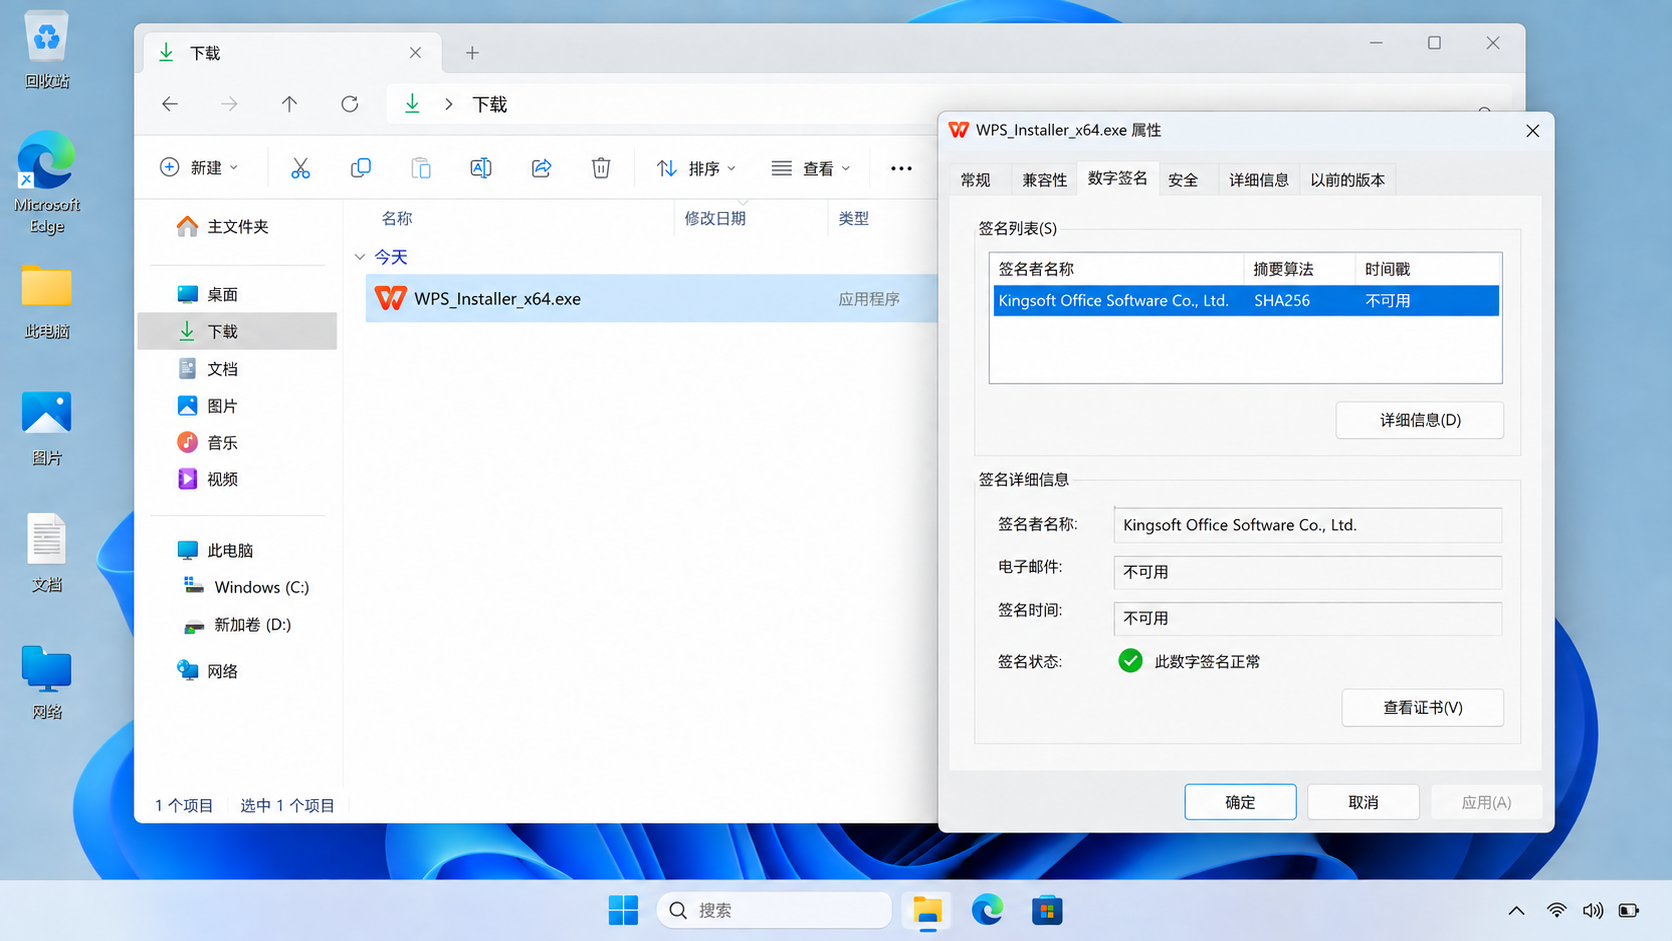Click the Paste clipboard icon
This screenshot has height=941, width=1672.
point(421,168)
